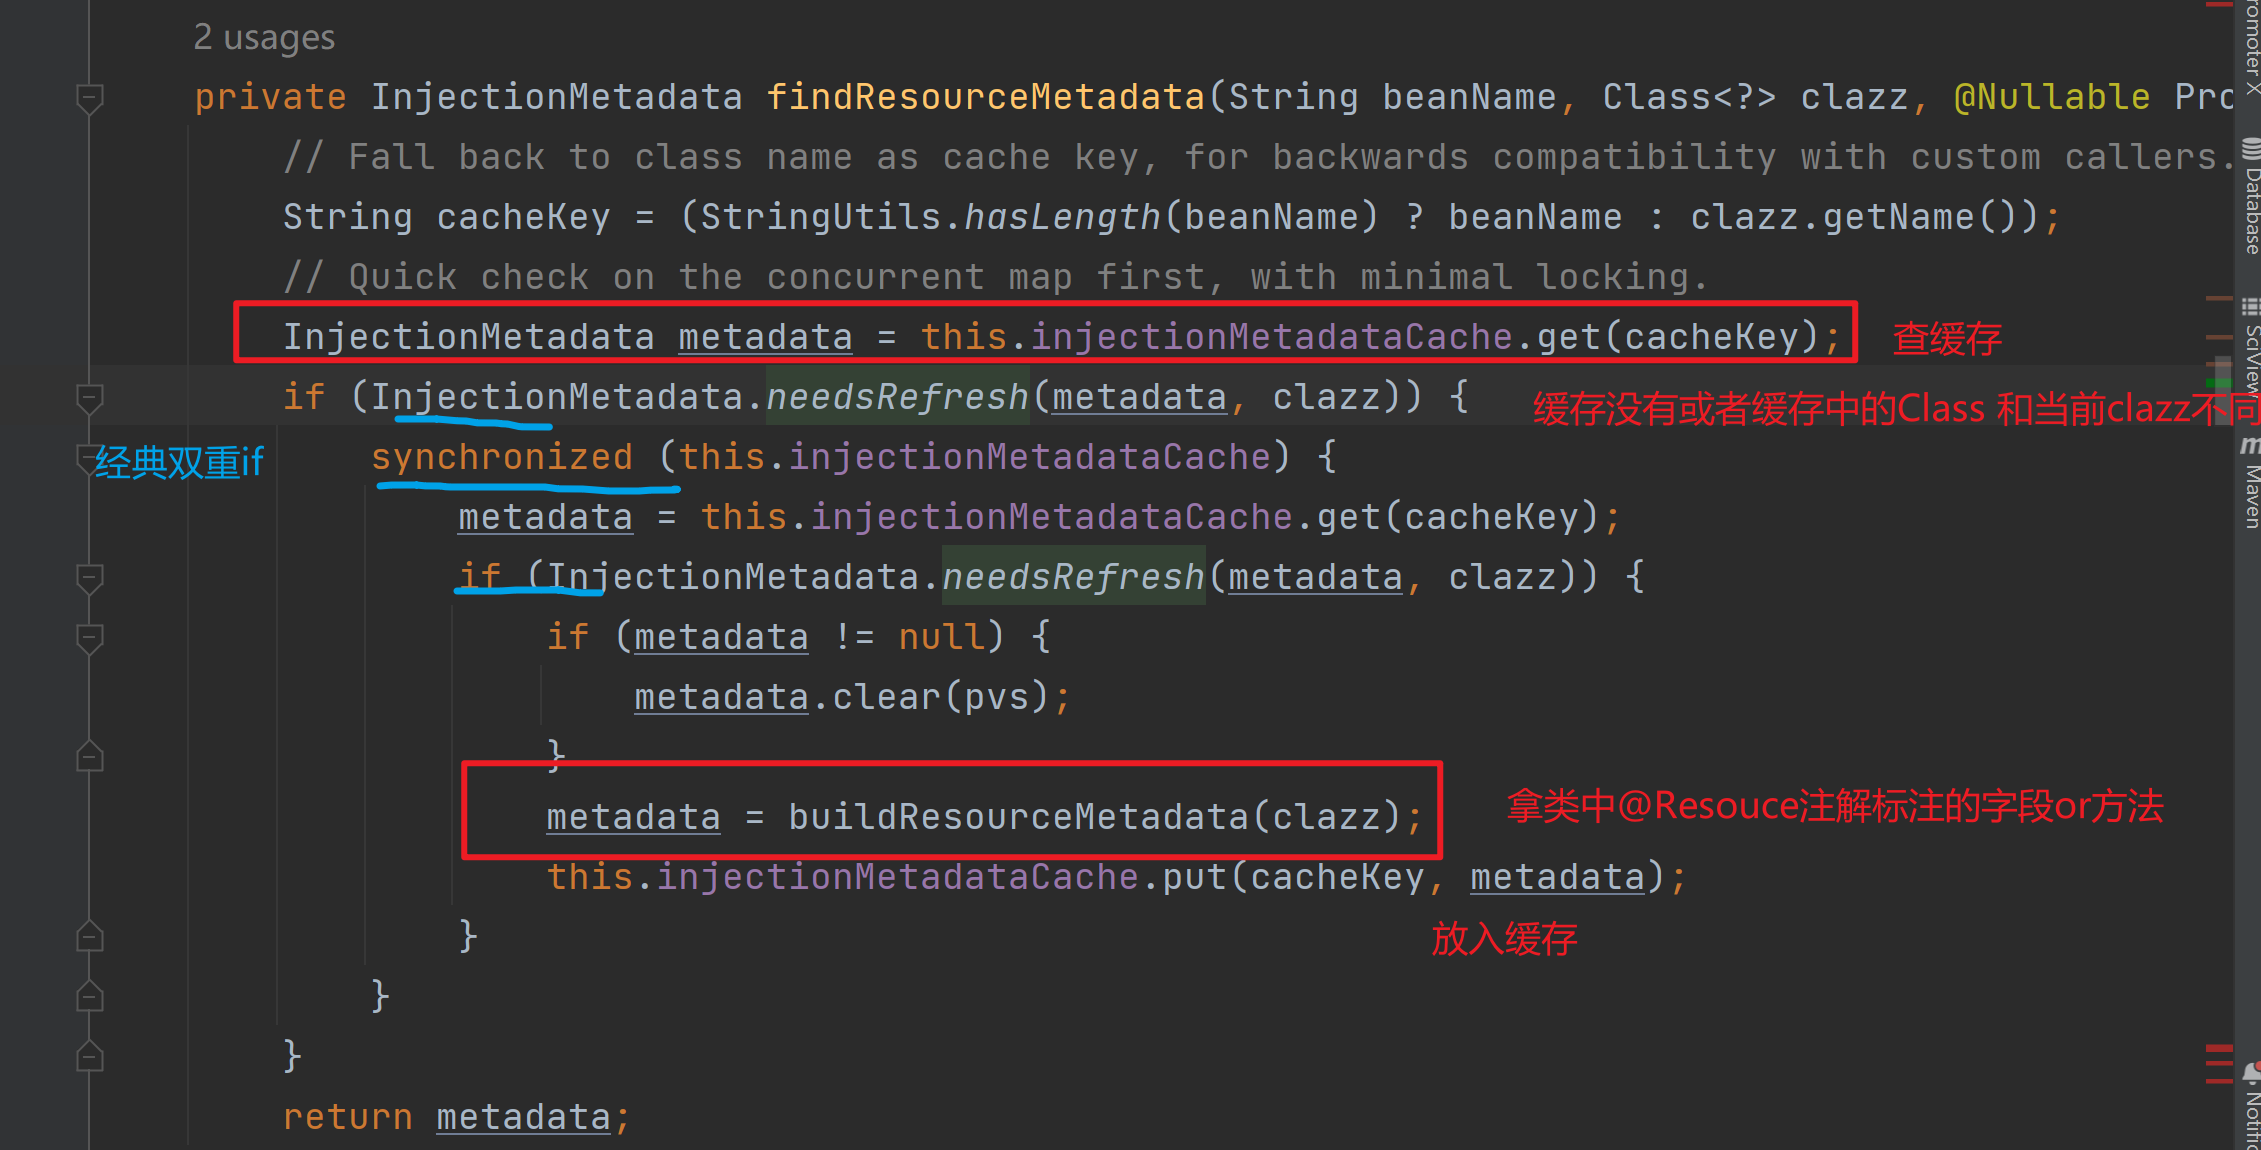Collapse the outer needsRefresh if-block fold marker

(90, 398)
